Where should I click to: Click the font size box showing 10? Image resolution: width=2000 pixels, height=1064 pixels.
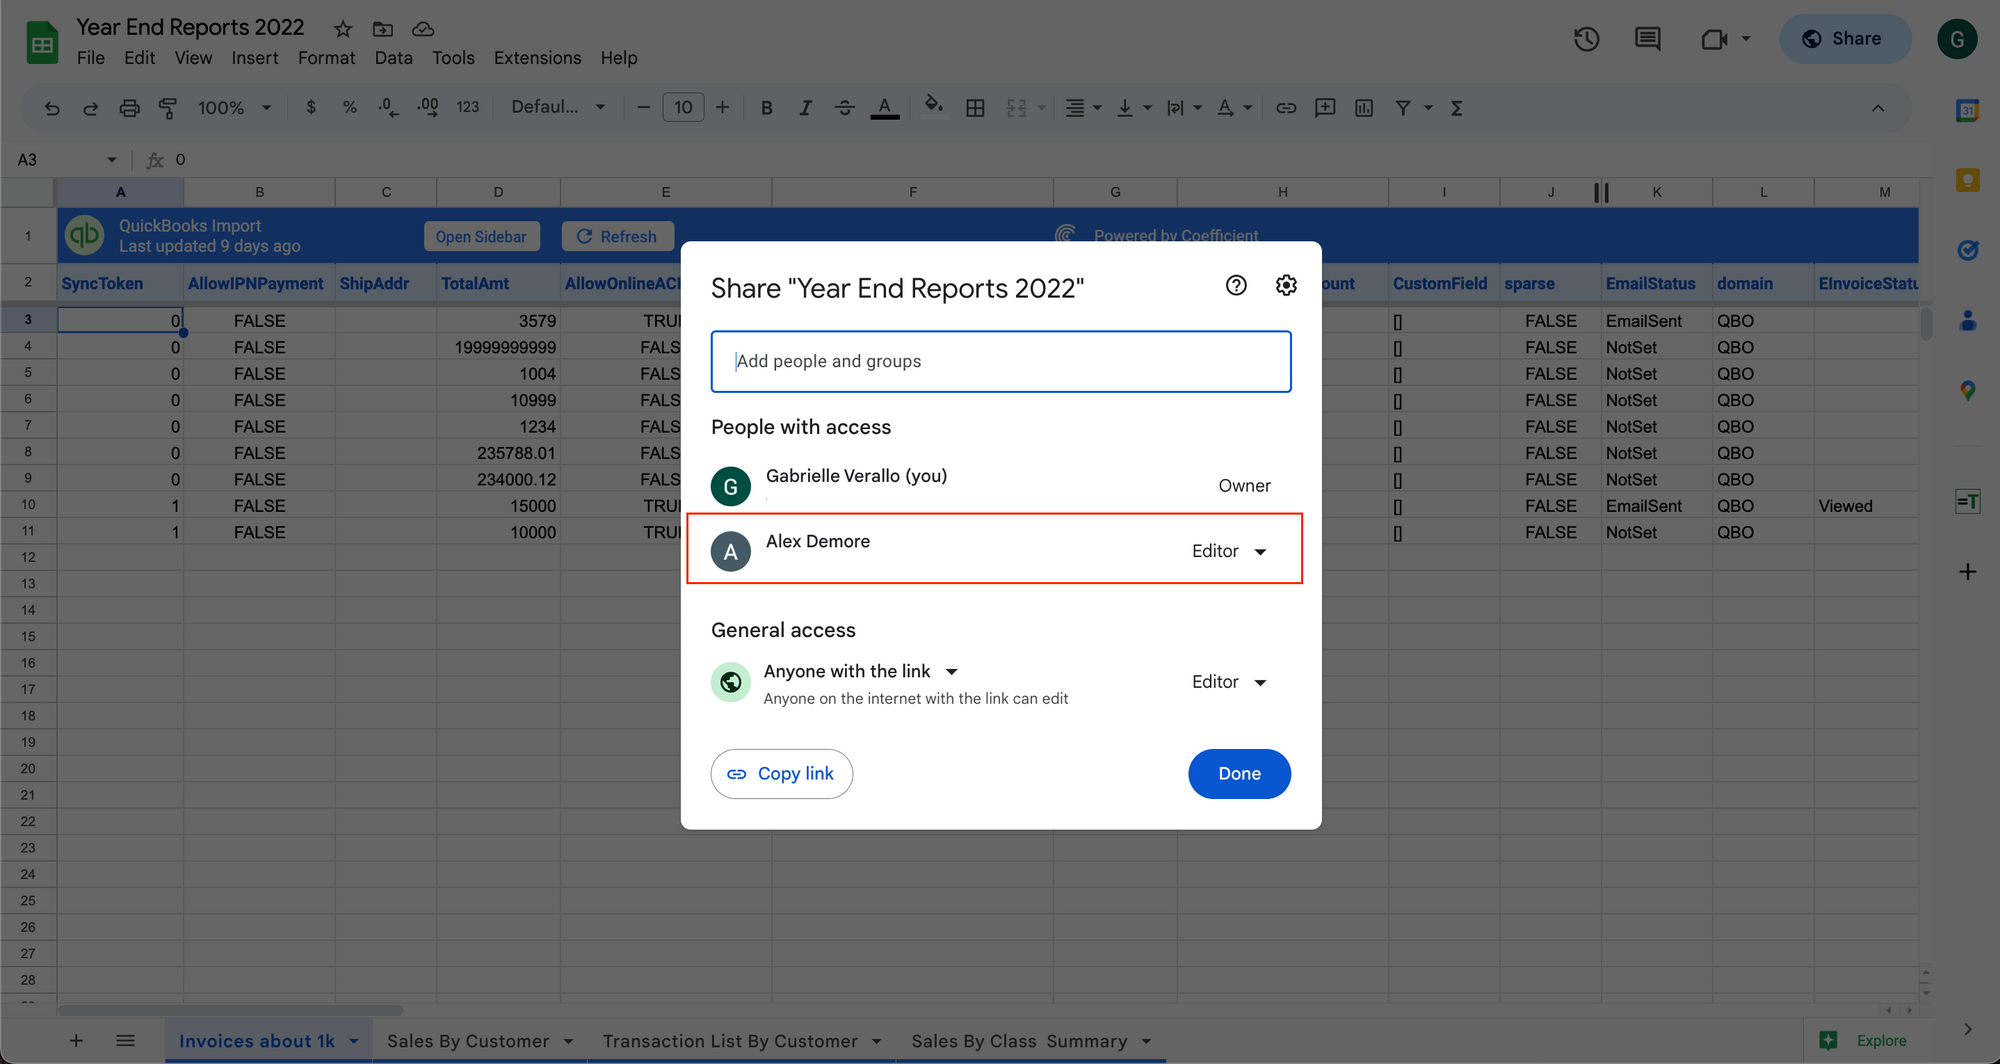coord(683,108)
